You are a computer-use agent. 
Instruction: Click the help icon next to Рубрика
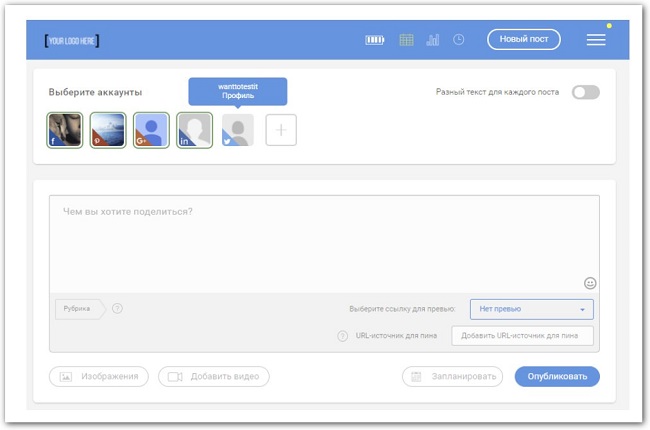click(x=117, y=308)
